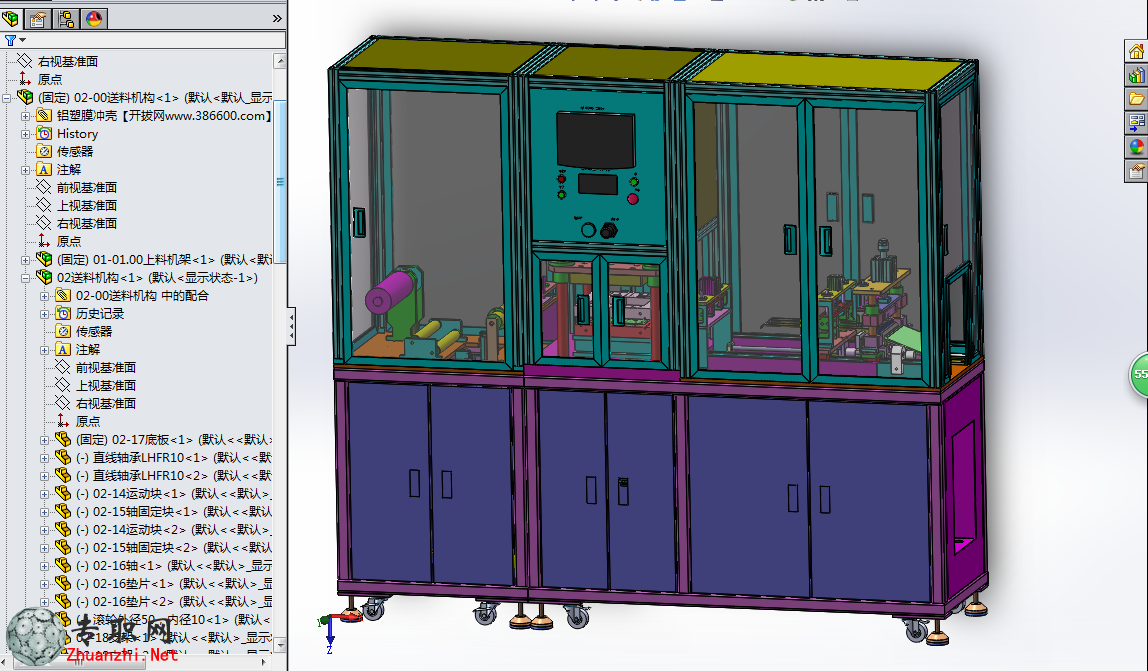Collapse the 02送料机构<1> subassembly

pyautogui.click(x=26, y=278)
